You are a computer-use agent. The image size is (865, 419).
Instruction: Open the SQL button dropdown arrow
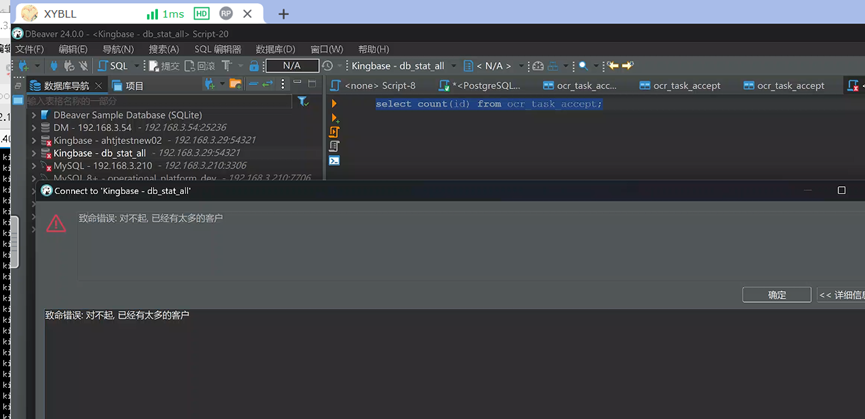pyautogui.click(x=137, y=66)
